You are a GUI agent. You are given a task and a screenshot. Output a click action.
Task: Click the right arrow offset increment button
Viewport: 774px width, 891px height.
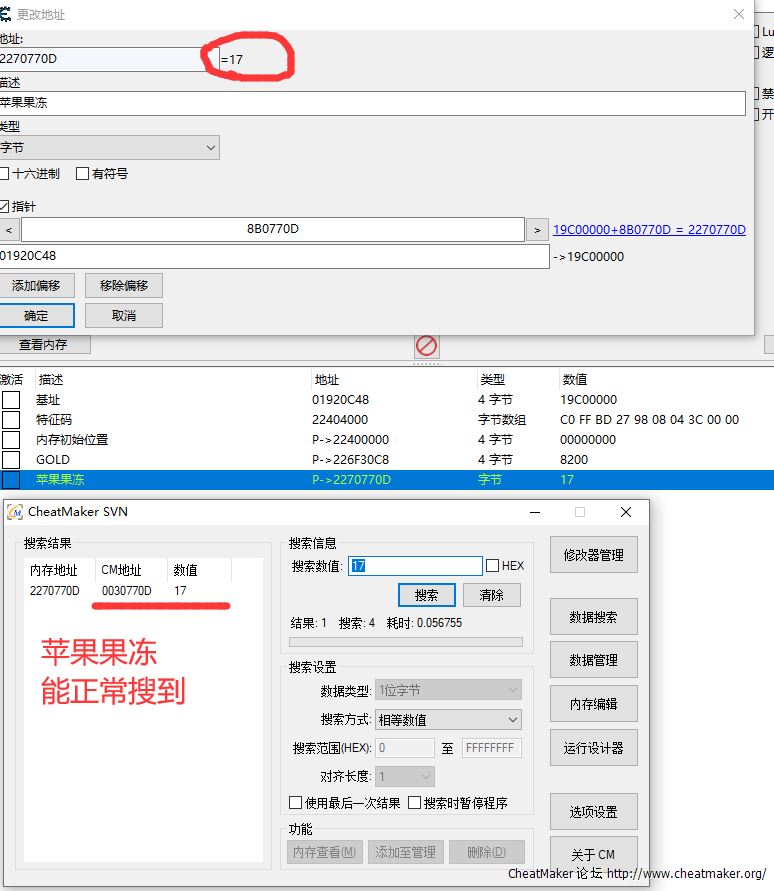537,230
